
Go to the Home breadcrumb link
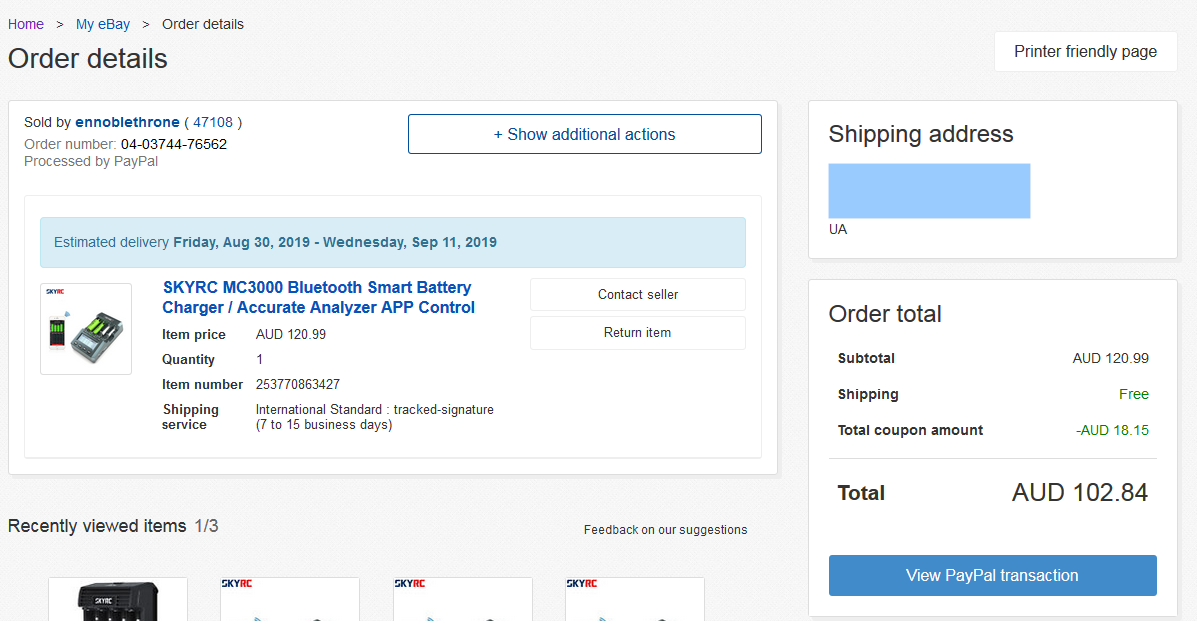point(26,24)
